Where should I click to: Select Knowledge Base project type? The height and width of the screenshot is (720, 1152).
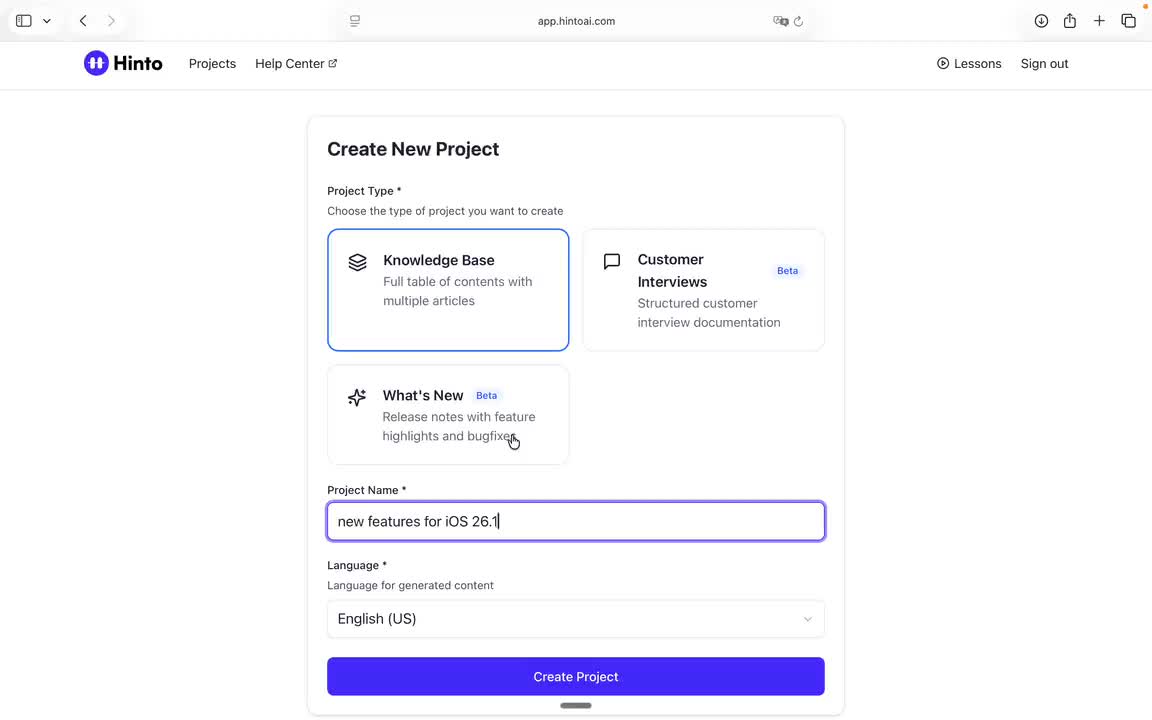[x=448, y=290]
